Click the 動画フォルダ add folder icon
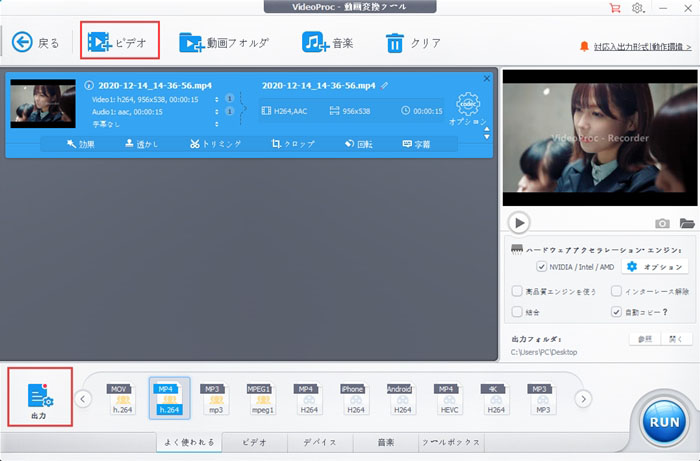700x461 pixels. 192,42
